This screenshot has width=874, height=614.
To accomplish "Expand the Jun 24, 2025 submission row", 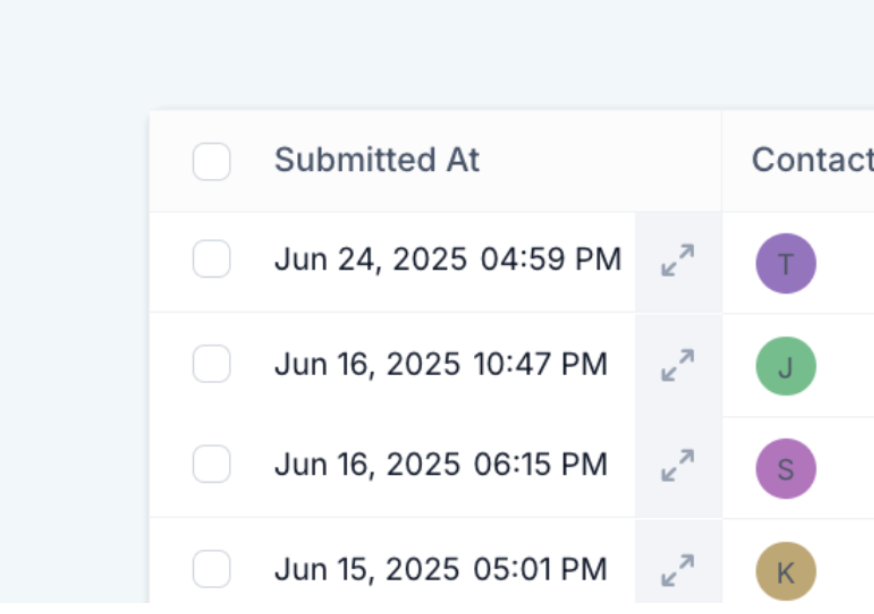I will [x=678, y=261].
